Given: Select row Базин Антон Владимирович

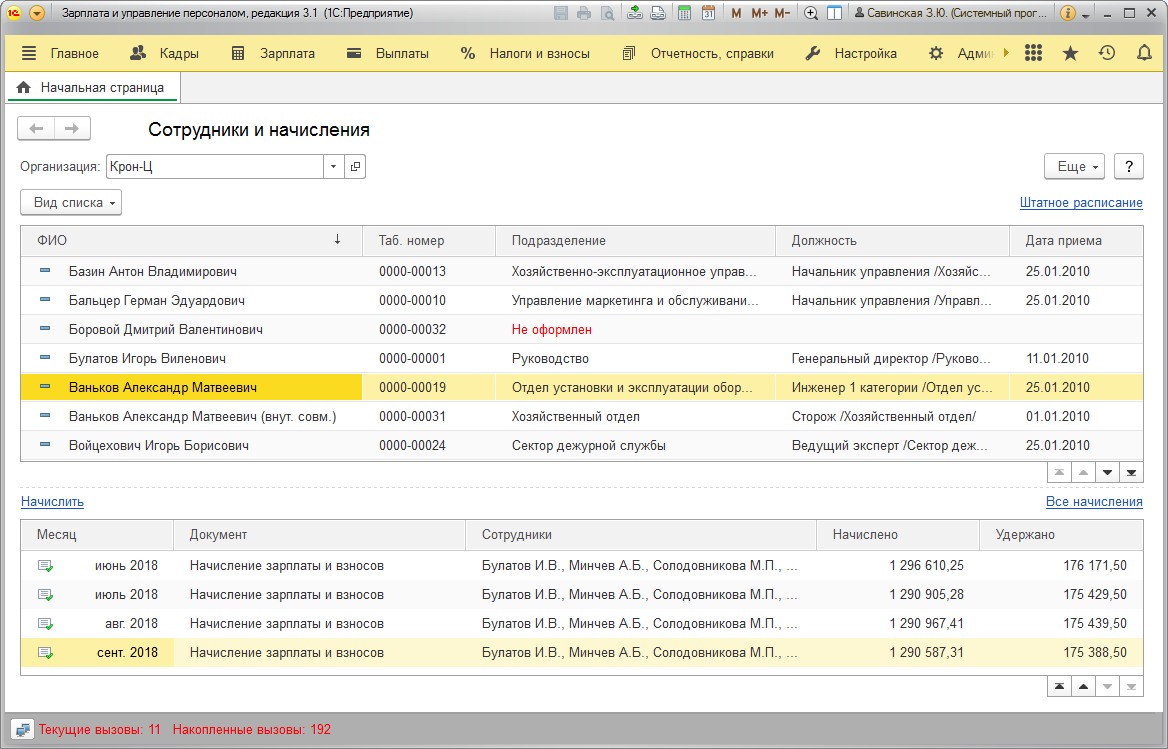Looking at the screenshot, I should tap(581, 272).
